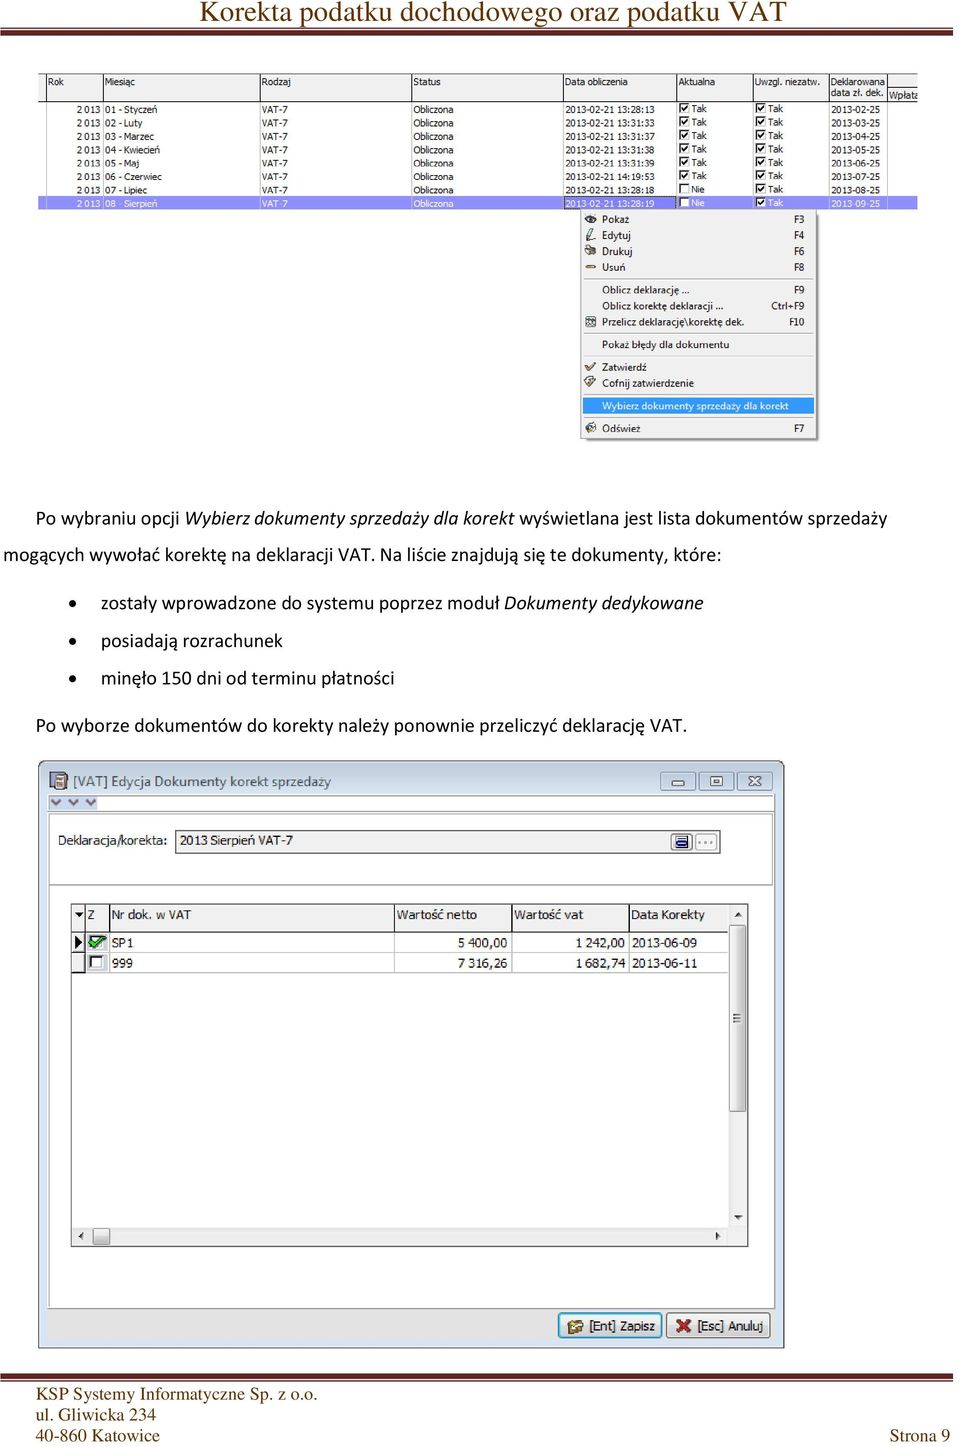Screen dimensions: 960x1447
Task: Choose Przelicz deklarację\korektę dek. menu entry
Action: [697, 322]
